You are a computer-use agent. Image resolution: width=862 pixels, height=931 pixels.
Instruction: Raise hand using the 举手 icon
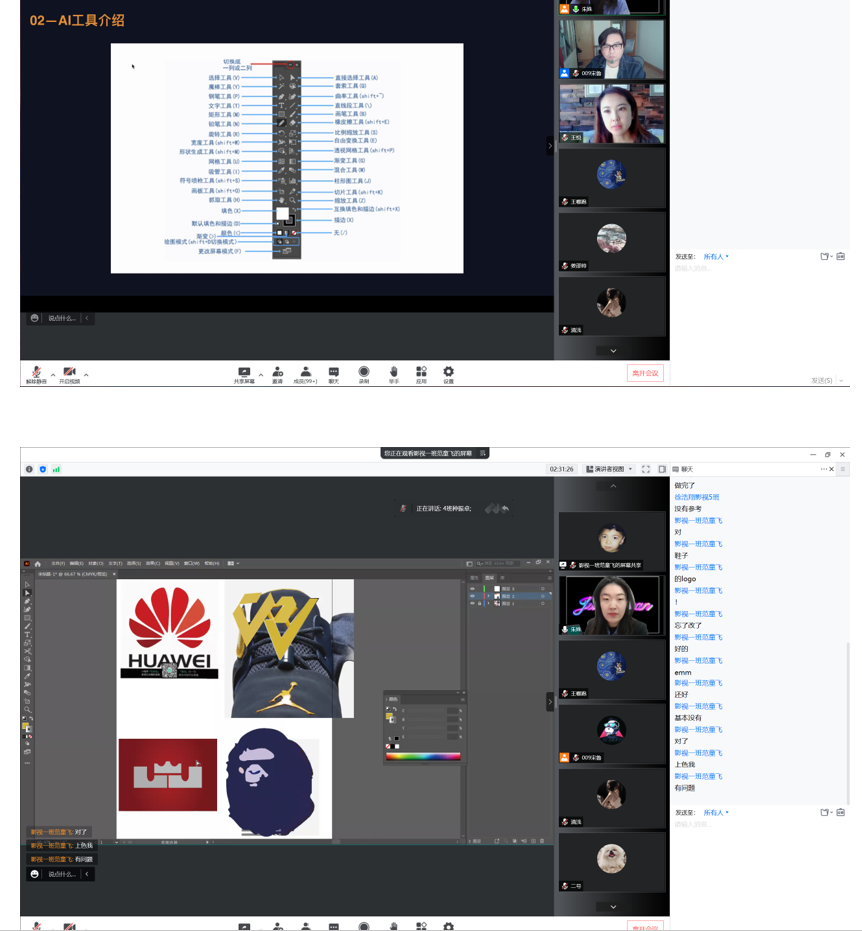coord(393,372)
